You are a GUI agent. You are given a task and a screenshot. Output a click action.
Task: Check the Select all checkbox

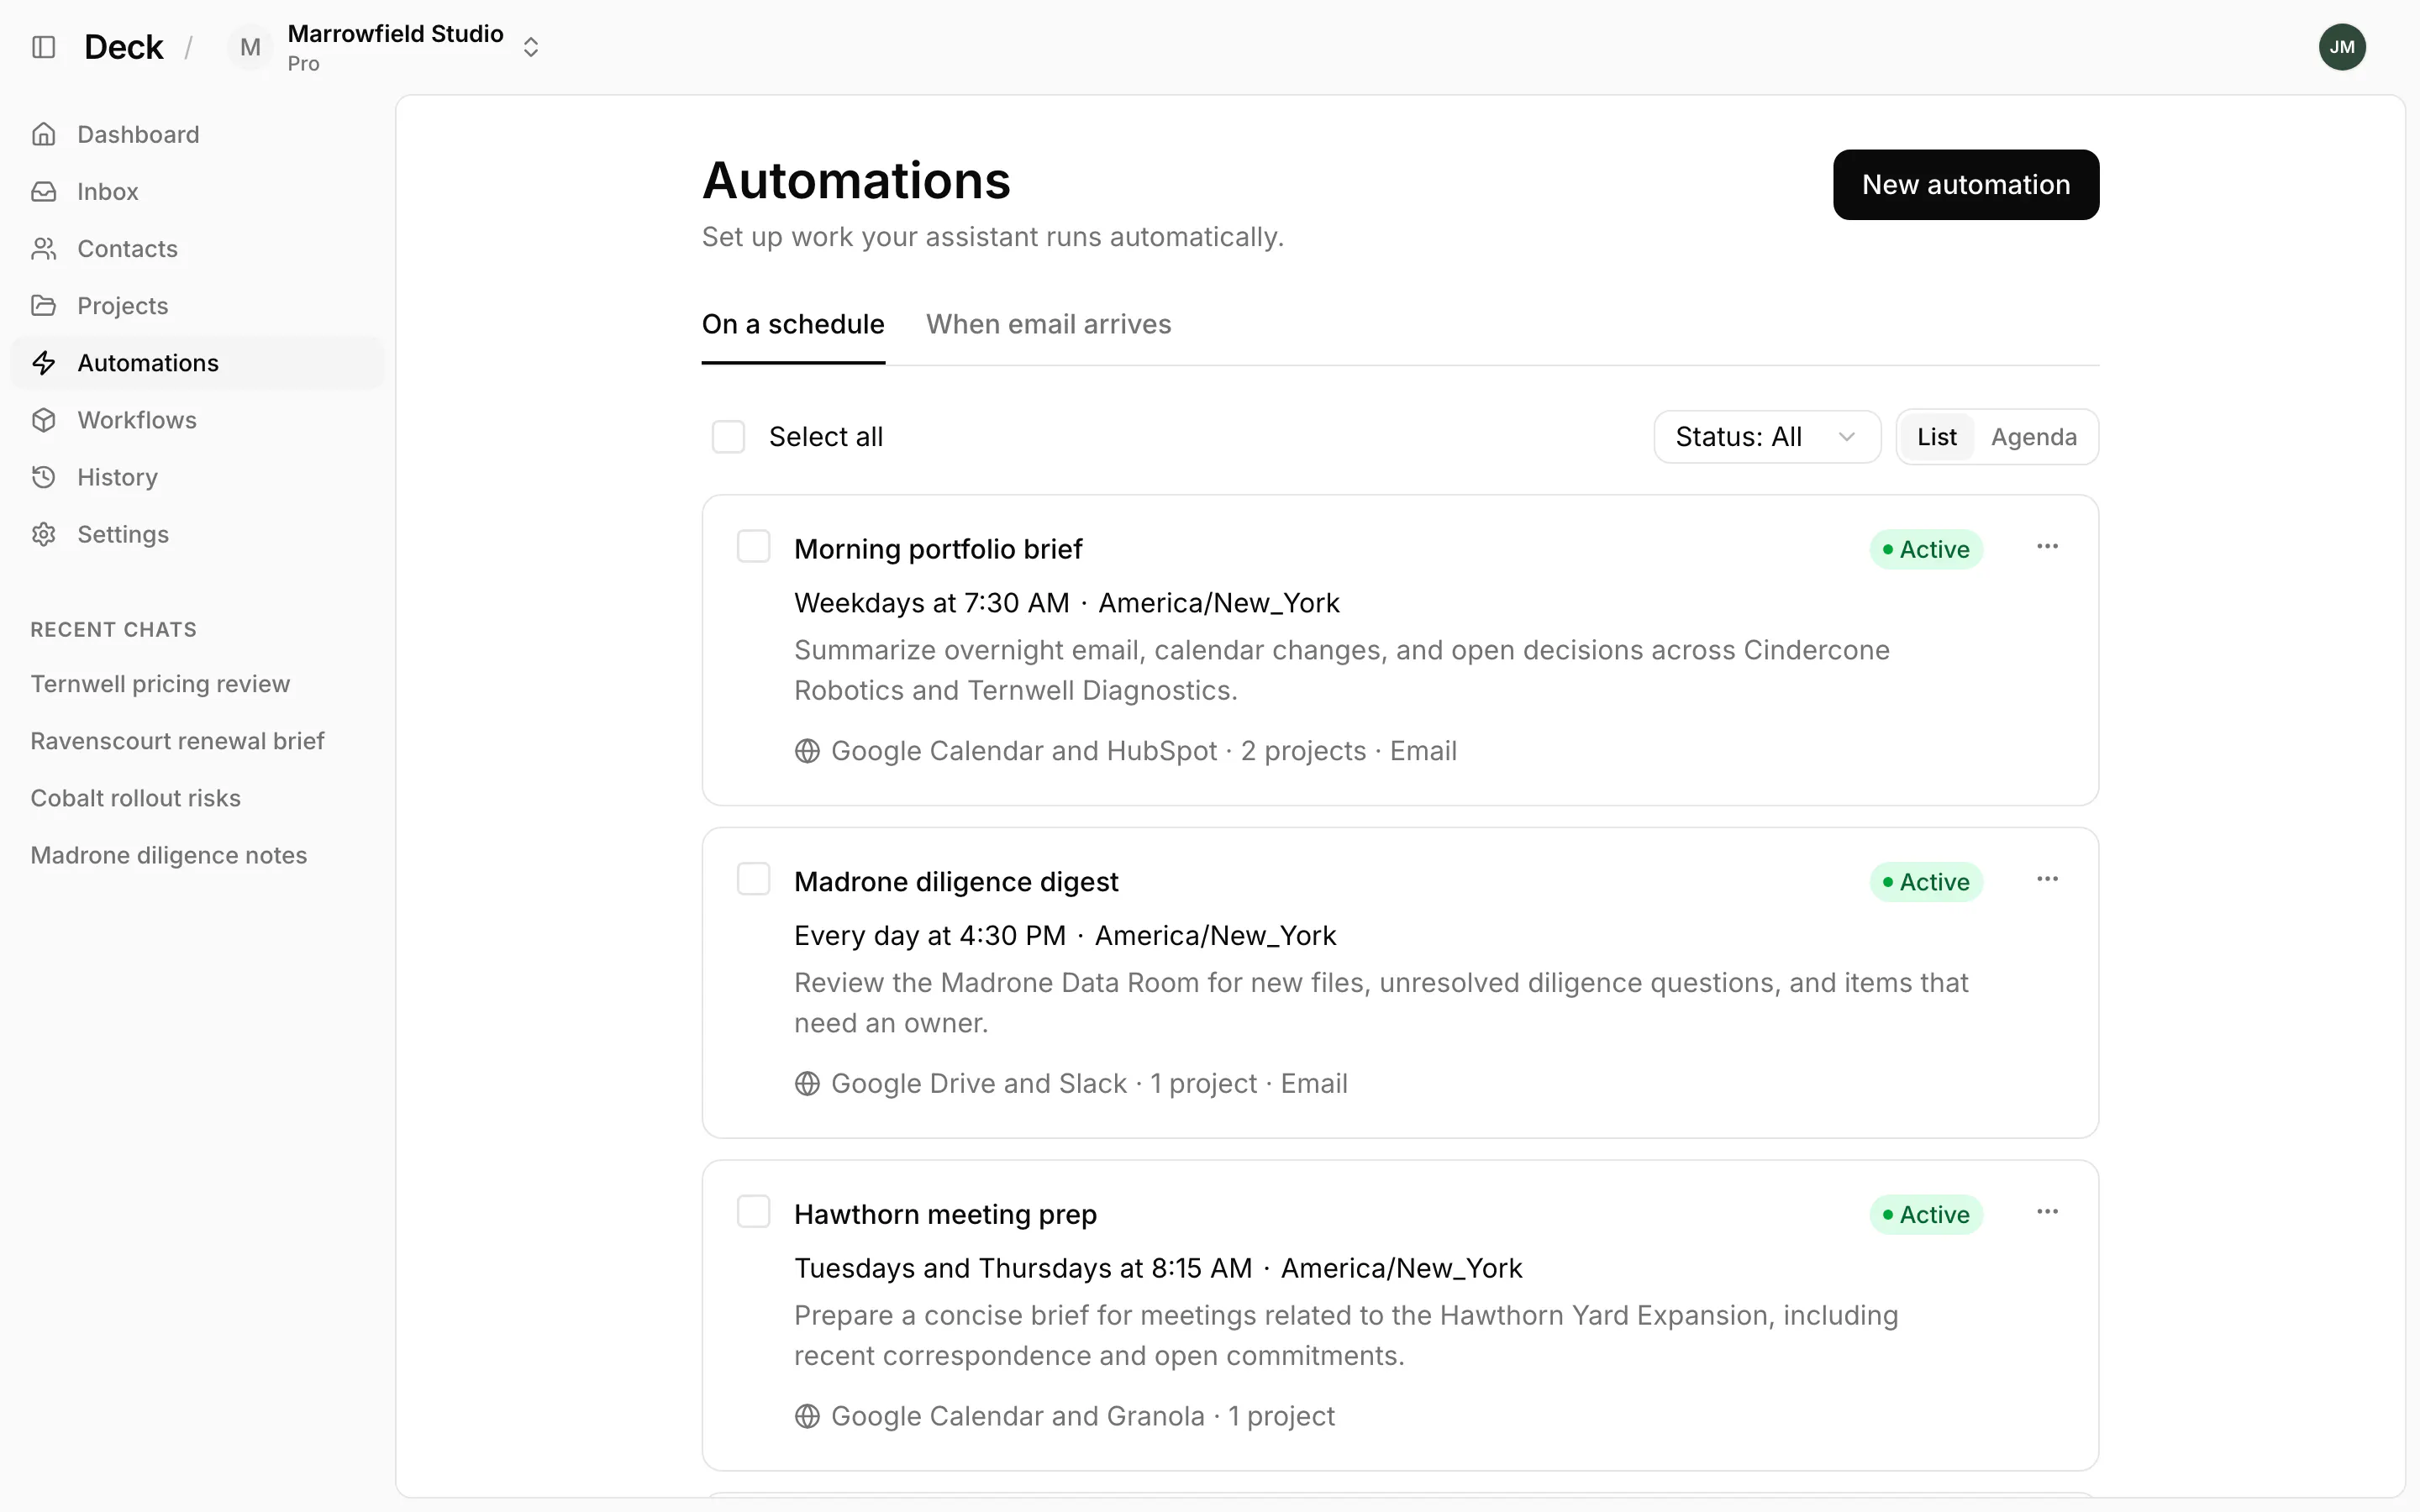pos(728,437)
